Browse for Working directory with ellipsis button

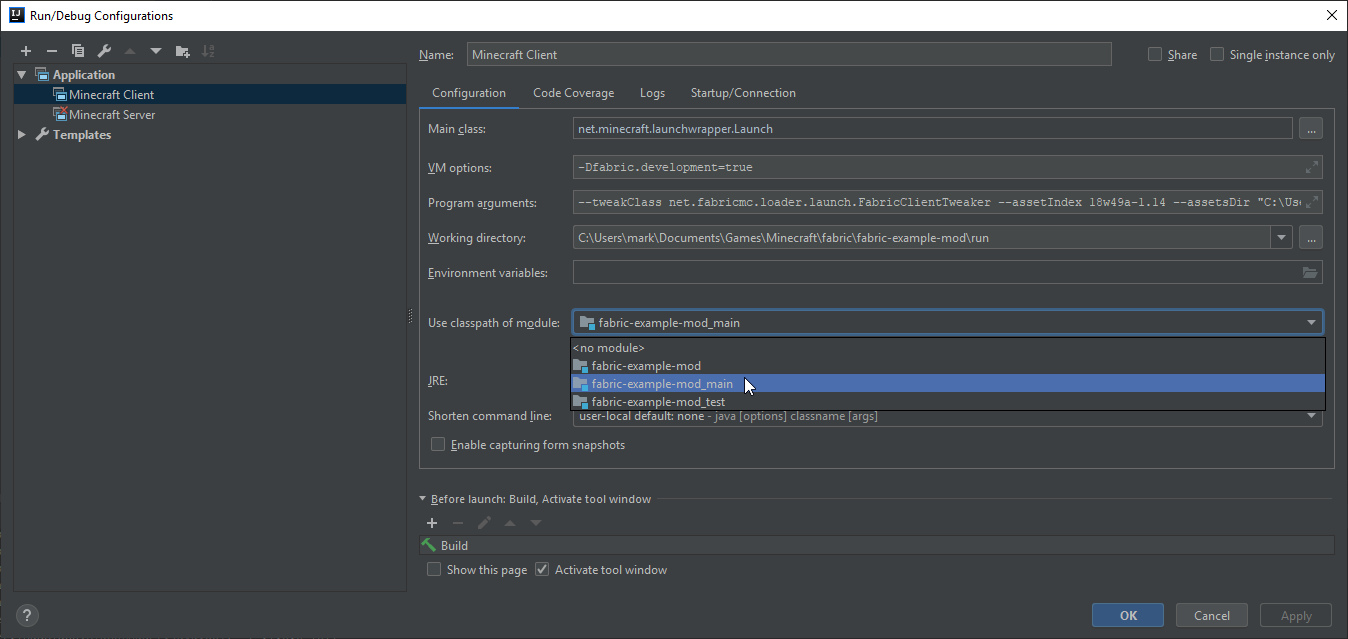pyautogui.click(x=1310, y=238)
